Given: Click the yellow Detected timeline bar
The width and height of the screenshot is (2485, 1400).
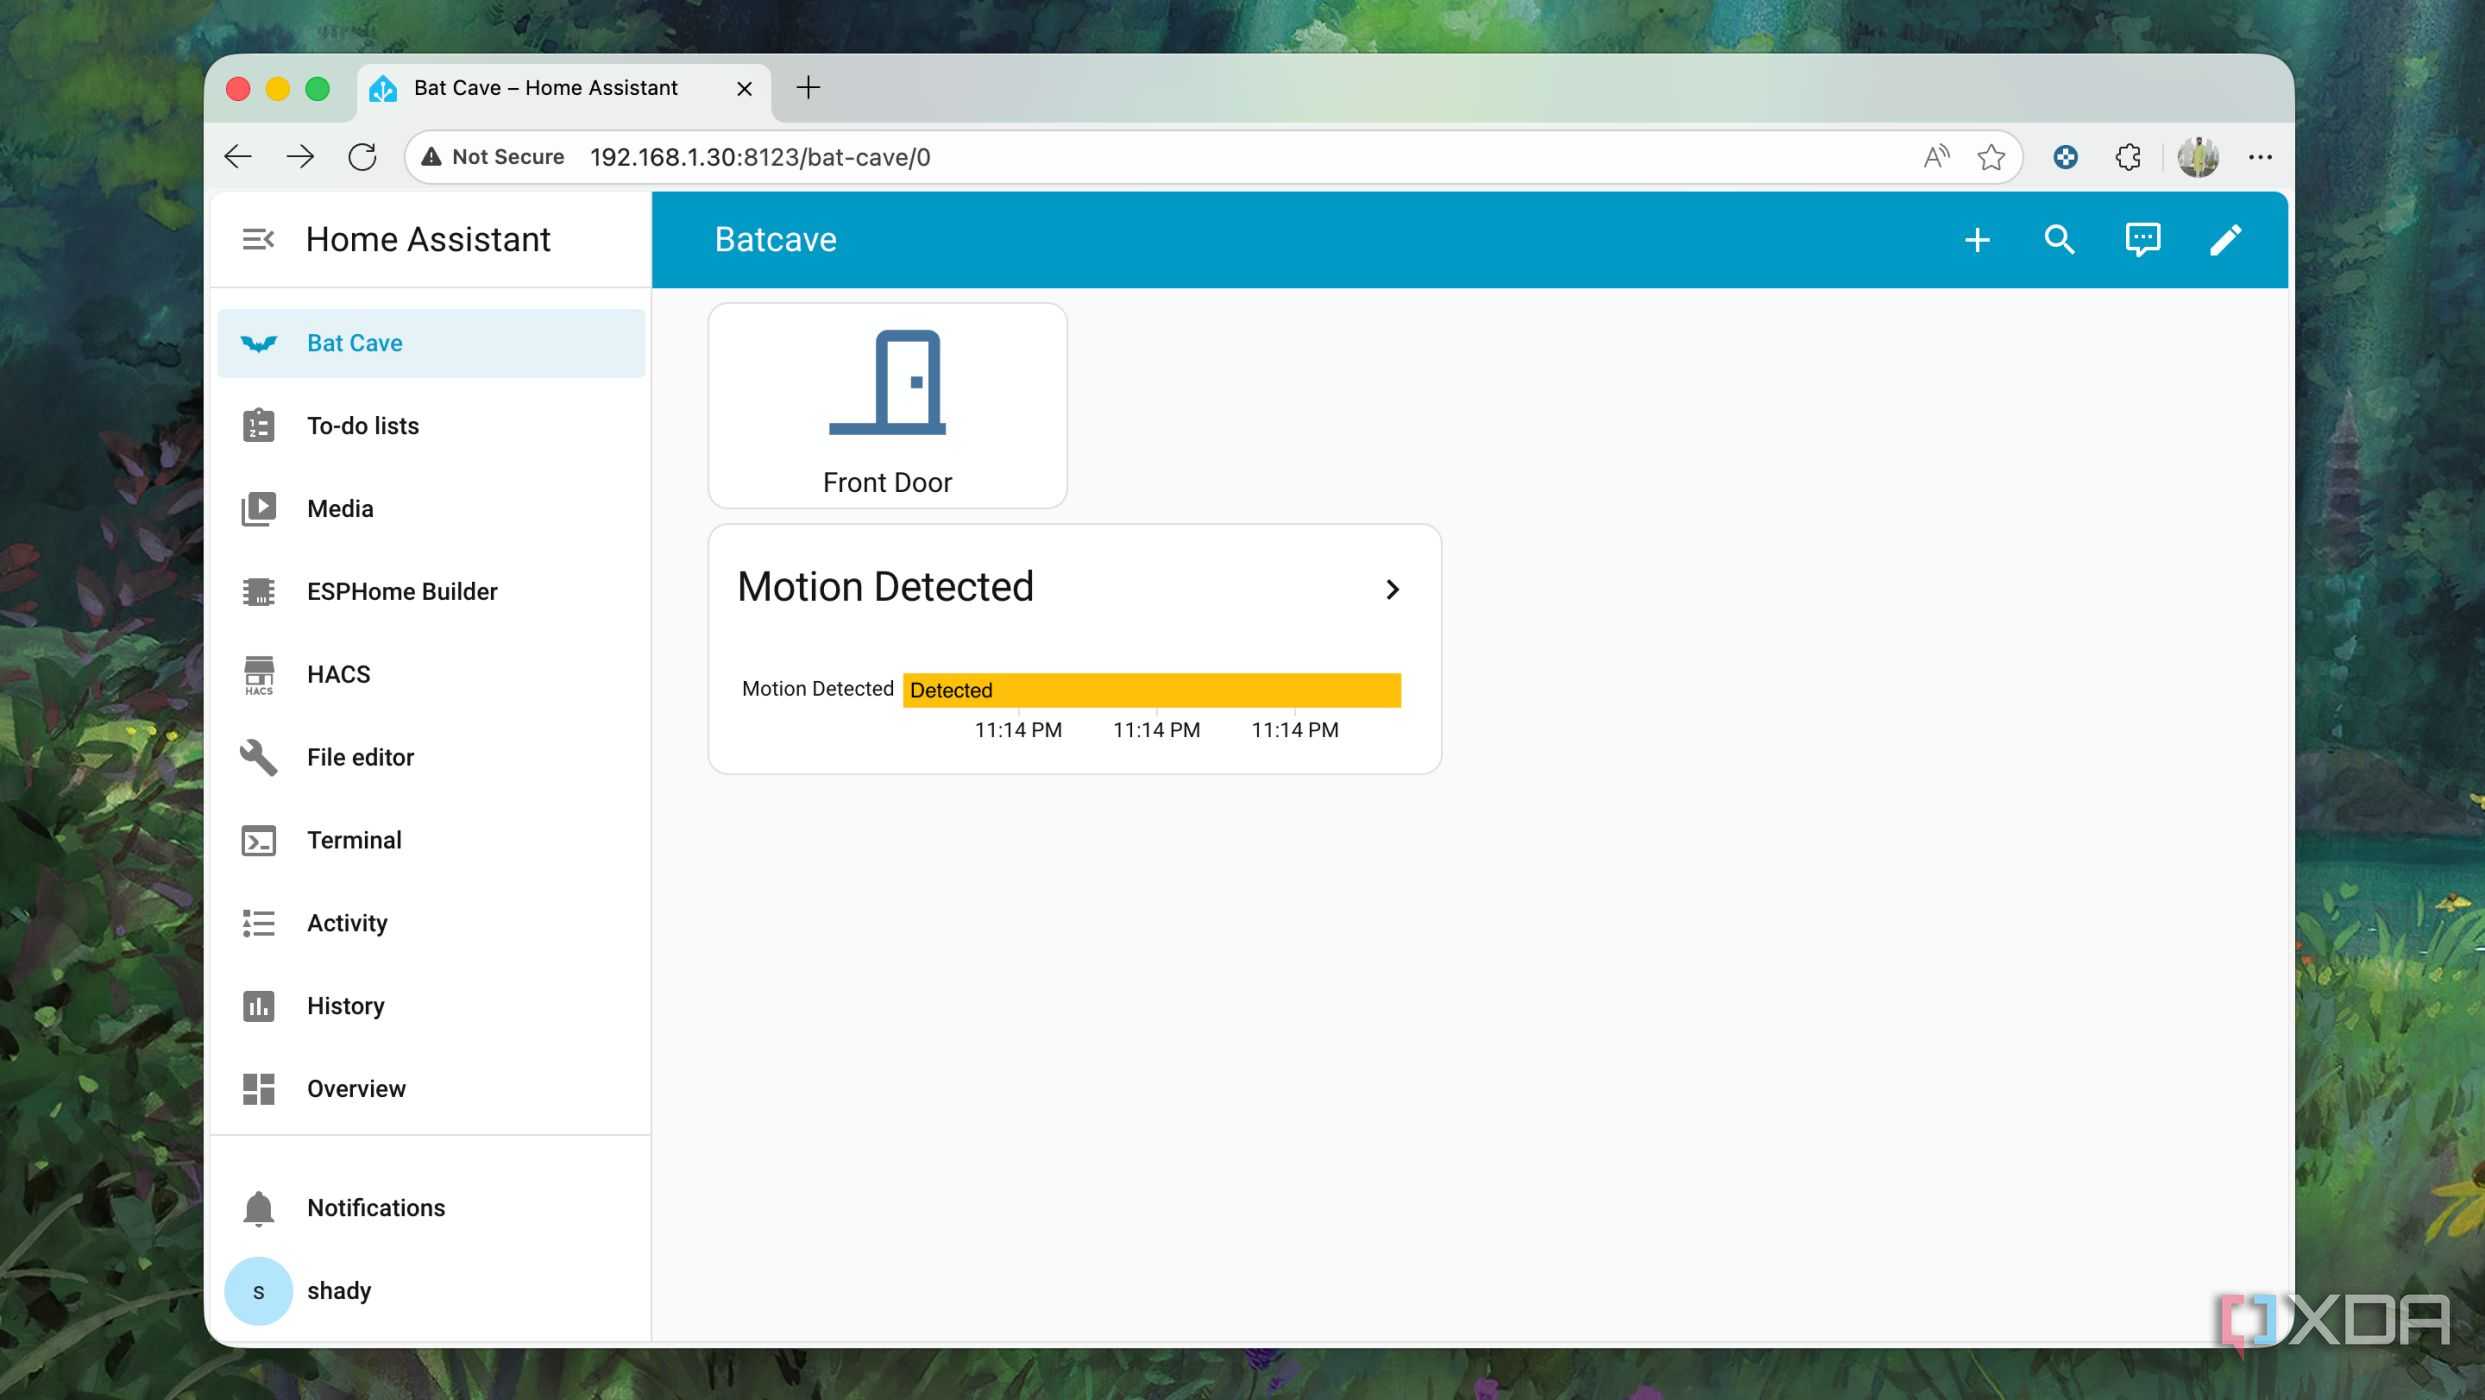Looking at the screenshot, I should (1152, 691).
